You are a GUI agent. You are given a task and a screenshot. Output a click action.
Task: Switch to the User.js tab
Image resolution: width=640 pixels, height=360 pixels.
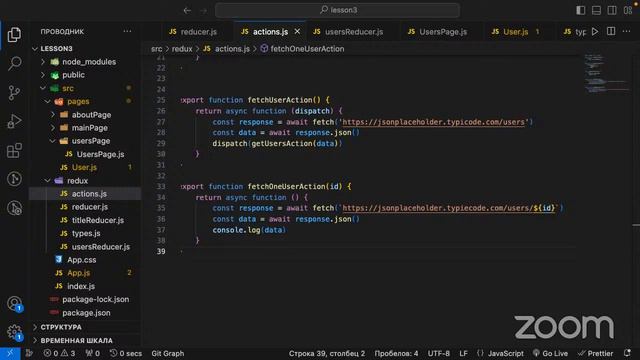tap(516, 31)
